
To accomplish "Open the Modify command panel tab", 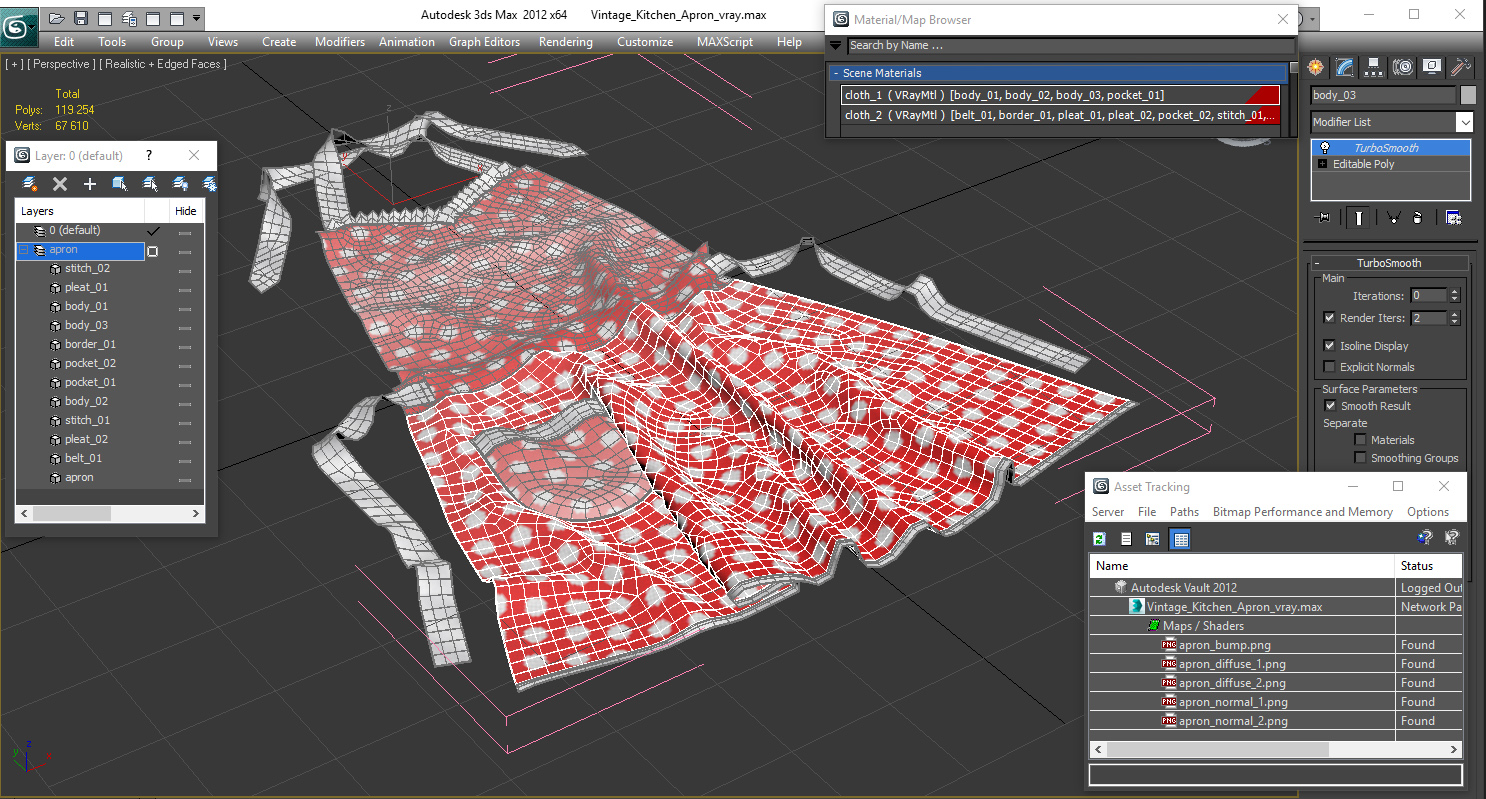I will coord(1345,67).
